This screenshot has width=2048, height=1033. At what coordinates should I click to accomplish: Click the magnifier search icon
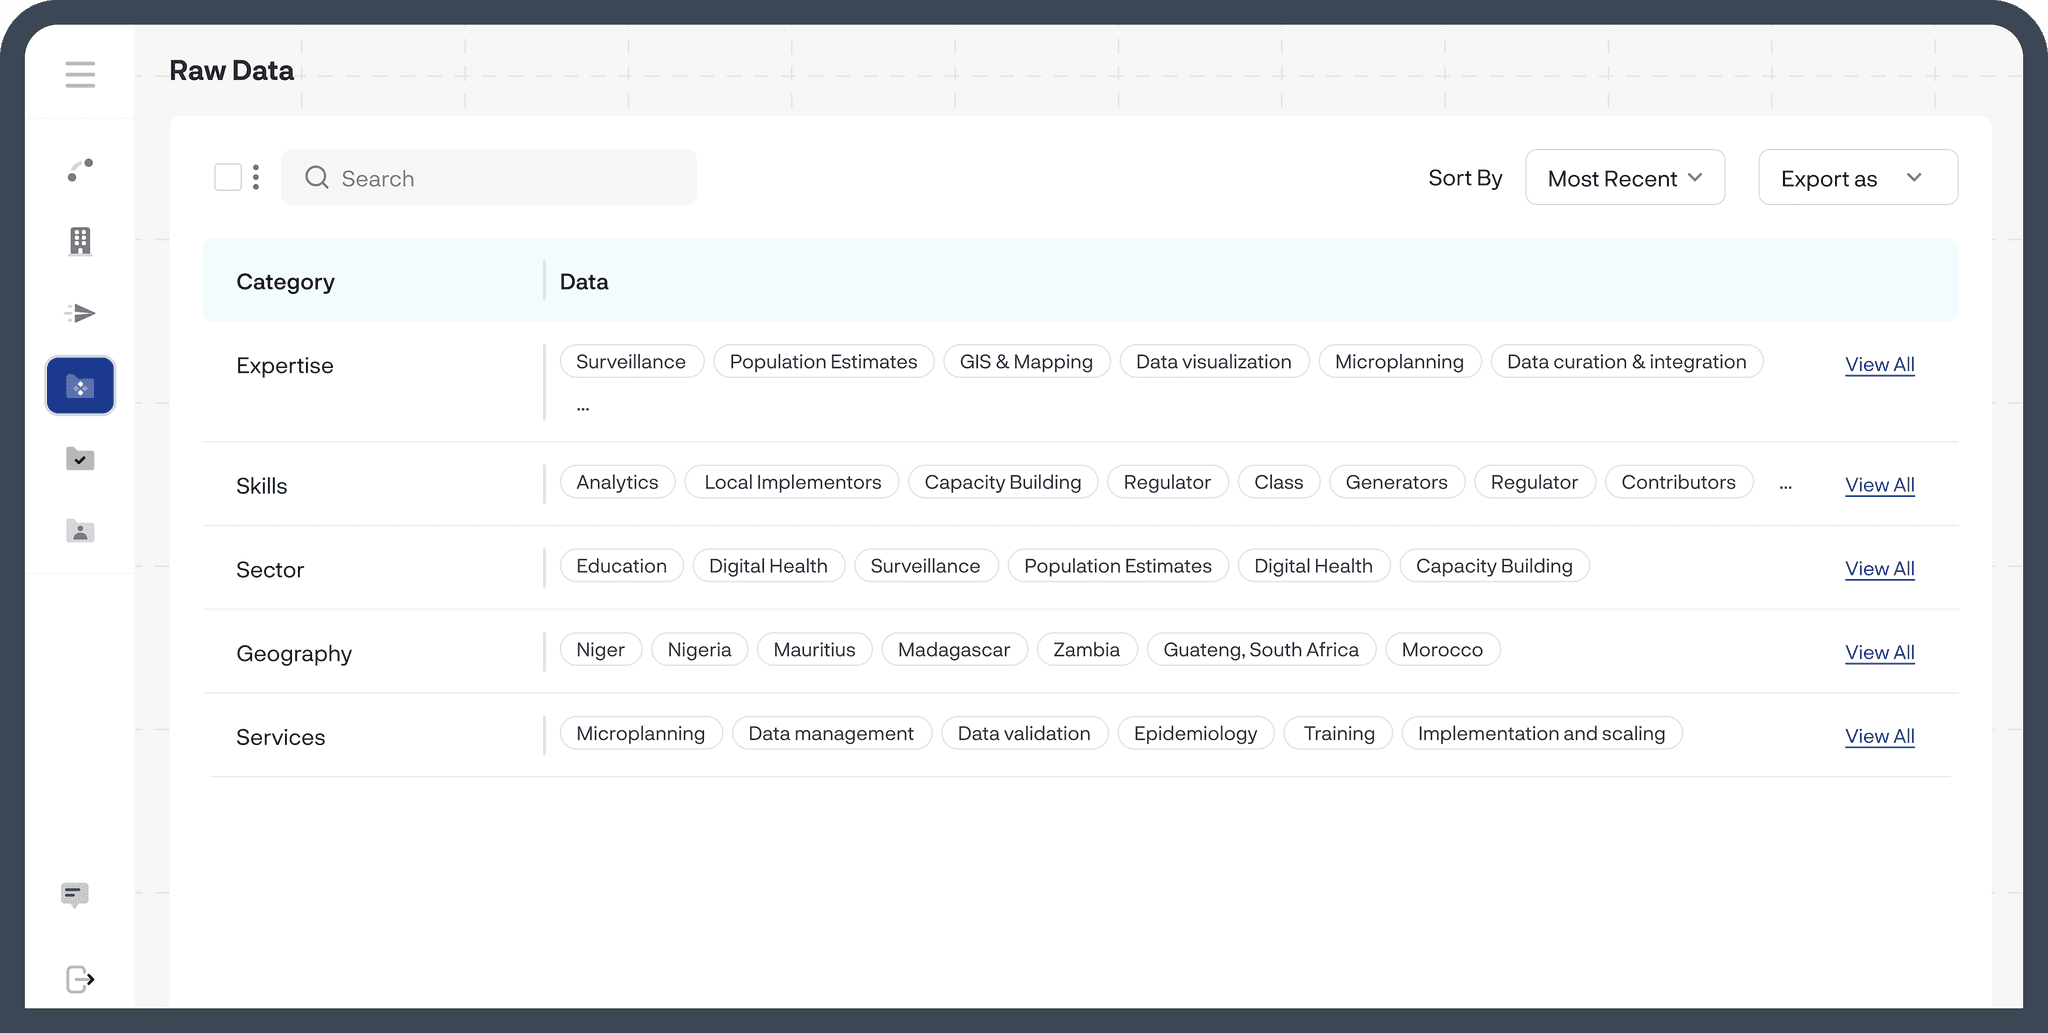click(x=317, y=178)
